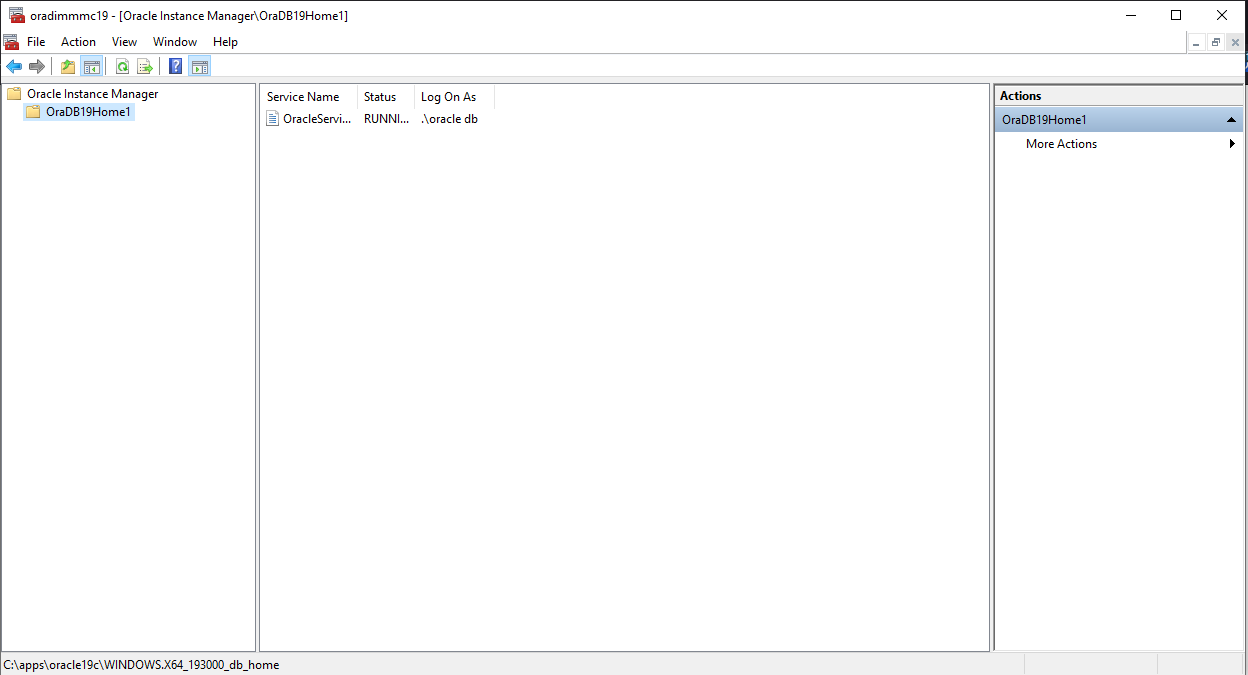
Task: Click the Back navigation arrow
Action: (13, 66)
